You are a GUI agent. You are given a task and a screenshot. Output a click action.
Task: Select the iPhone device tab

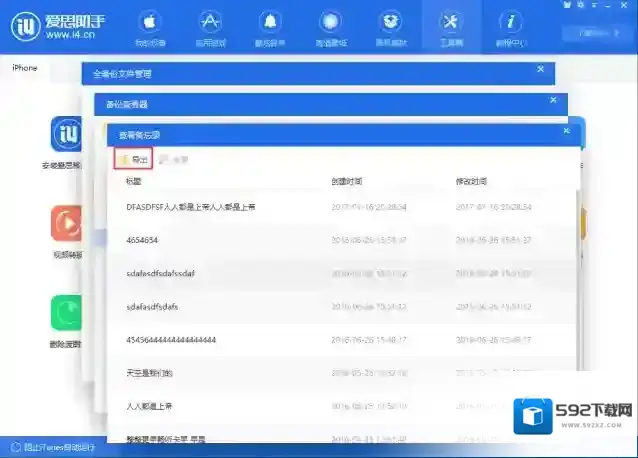[x=25, y=68]
